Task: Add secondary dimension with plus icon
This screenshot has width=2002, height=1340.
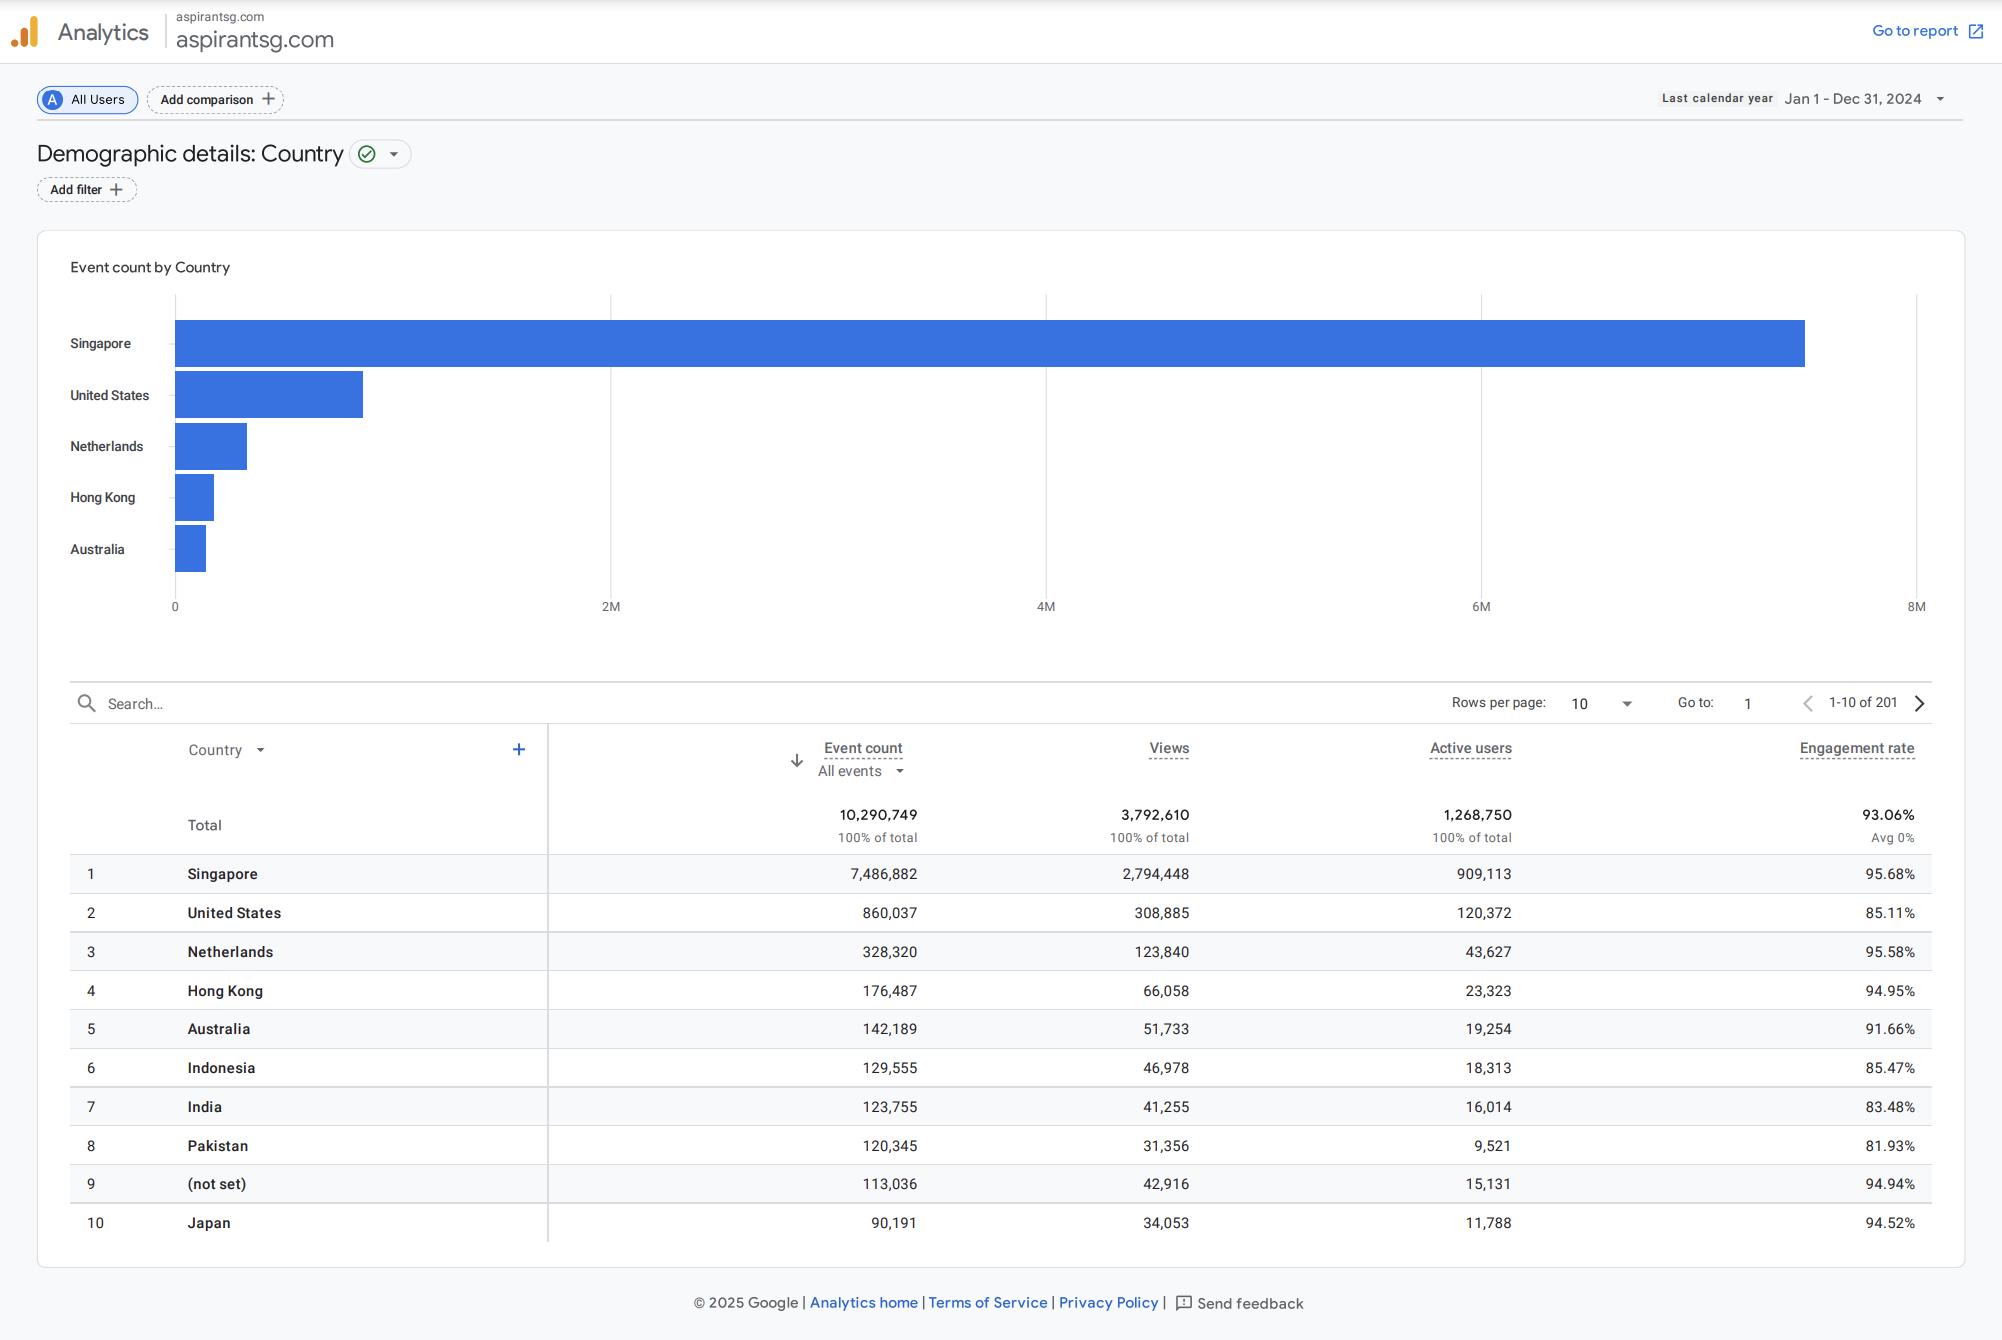Action: [x=519, y=750]
